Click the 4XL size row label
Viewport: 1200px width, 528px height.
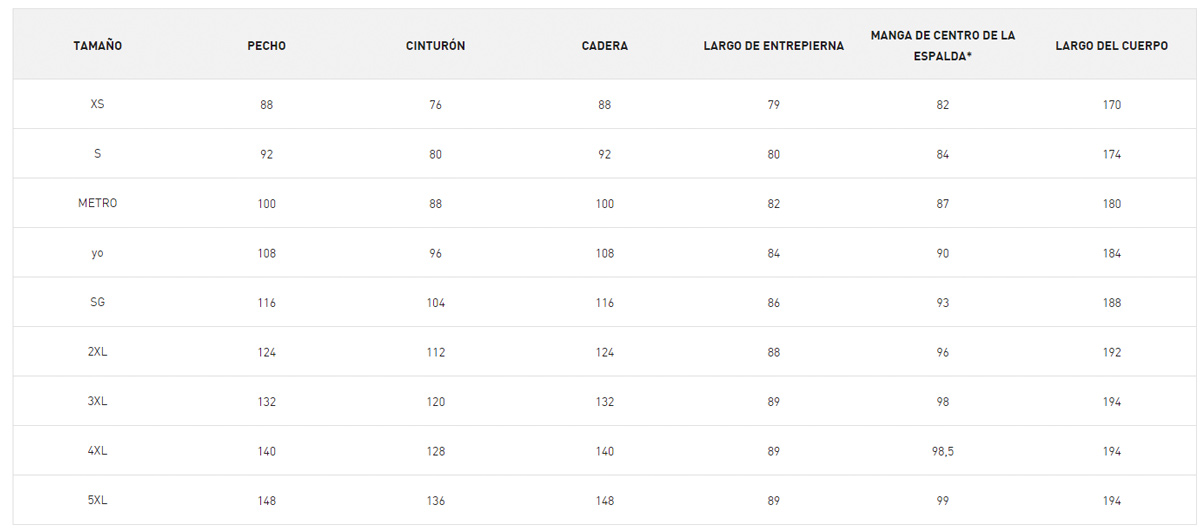click(x=97, y=451)
